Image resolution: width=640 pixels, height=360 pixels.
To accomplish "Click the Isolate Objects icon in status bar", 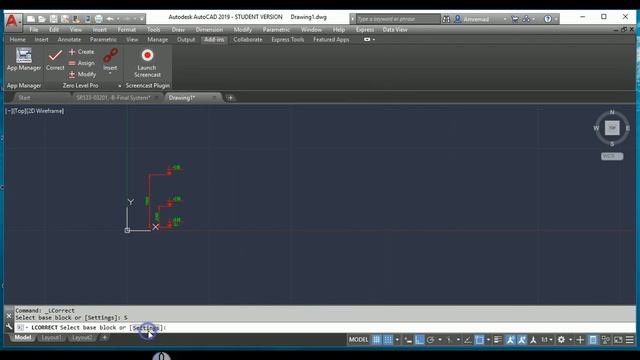I will pyautogui.click(x=606, y=340).
